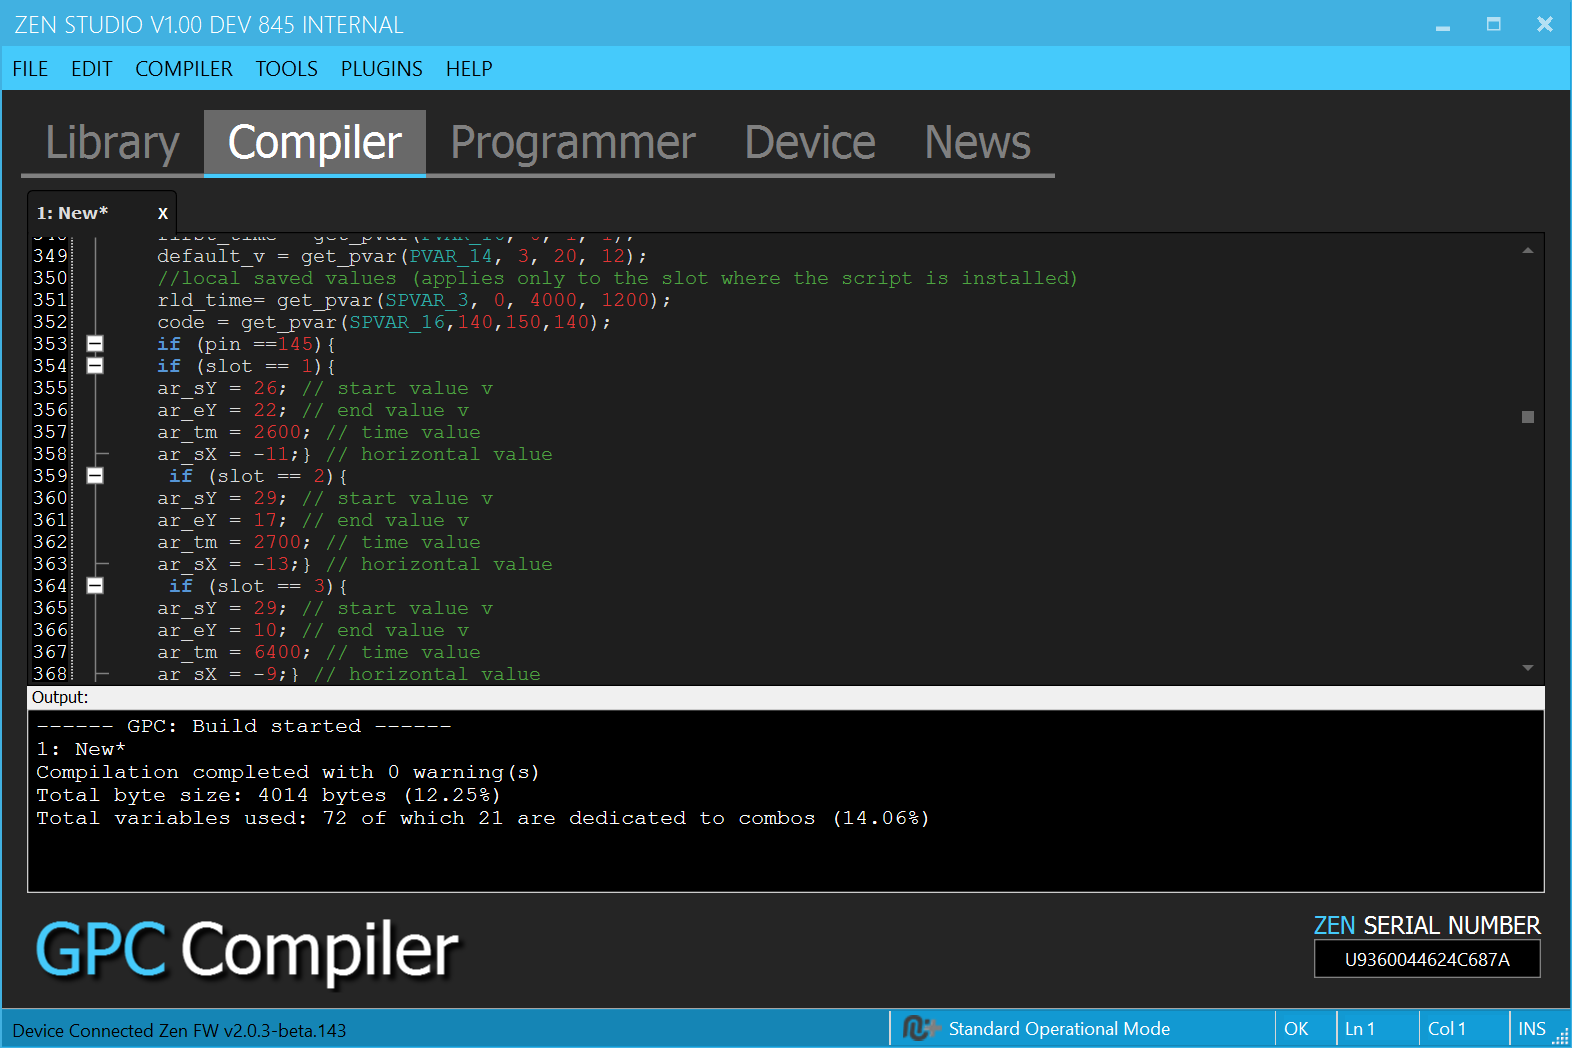Image resolution: width=1572 pixels, height=1048 pixels.
Task: Click the 'ar_tm = 2700' line
Action: pyautogui.click(x=319, y=542)
